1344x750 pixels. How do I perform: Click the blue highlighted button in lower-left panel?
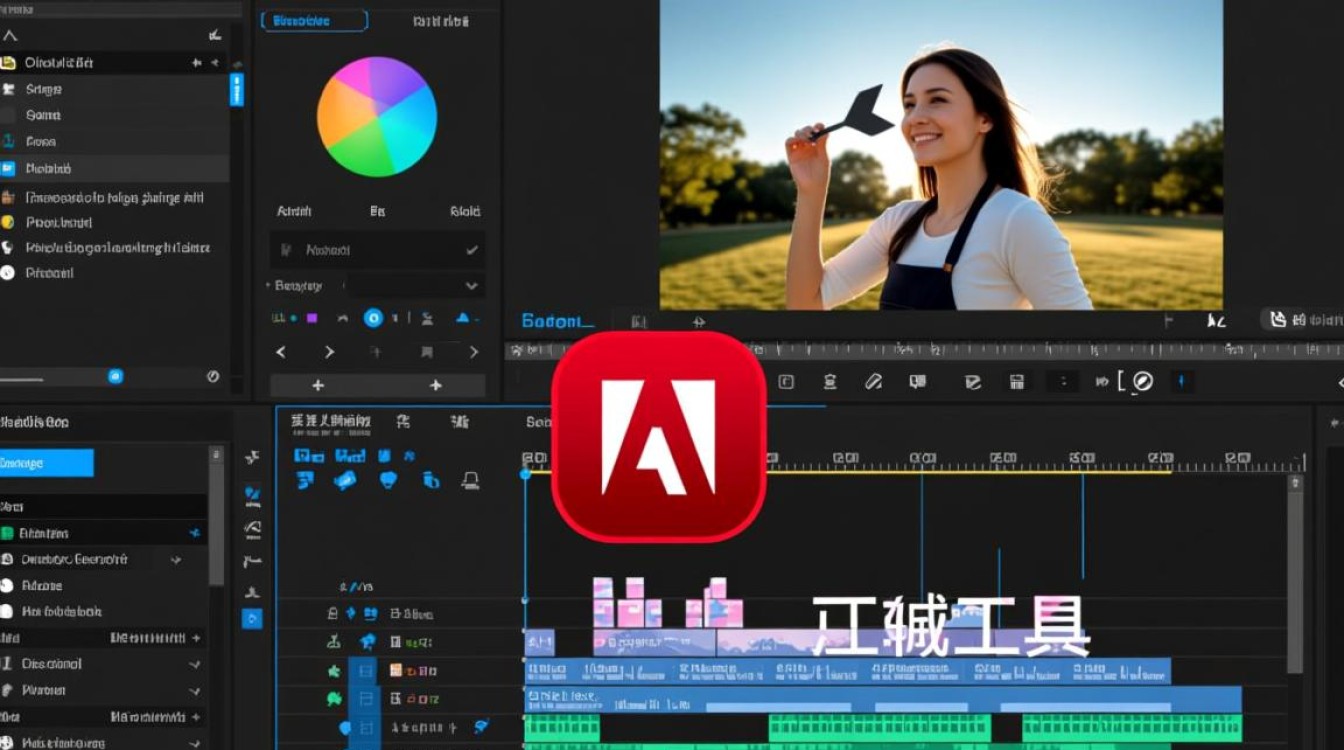(x=46, y=463)
